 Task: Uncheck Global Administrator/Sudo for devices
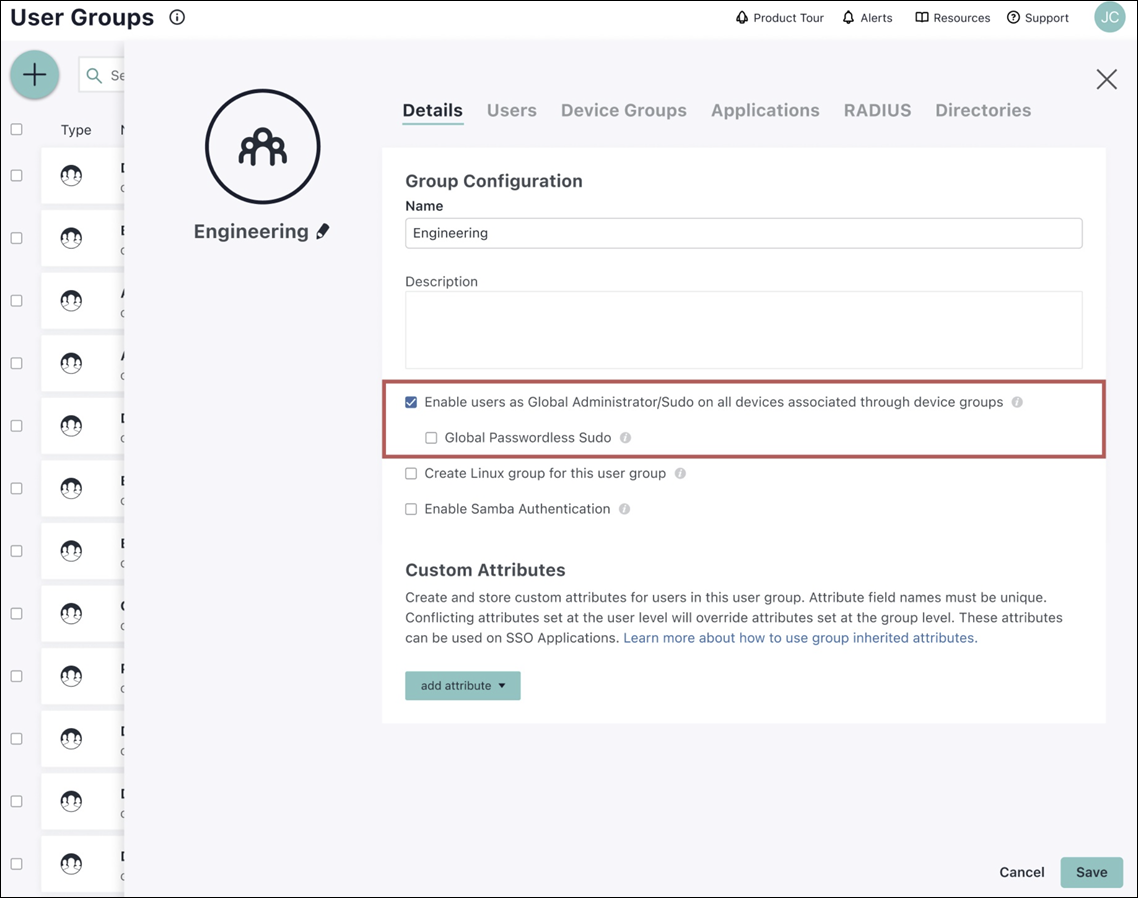pyautogui.click(x=411, y=402)
